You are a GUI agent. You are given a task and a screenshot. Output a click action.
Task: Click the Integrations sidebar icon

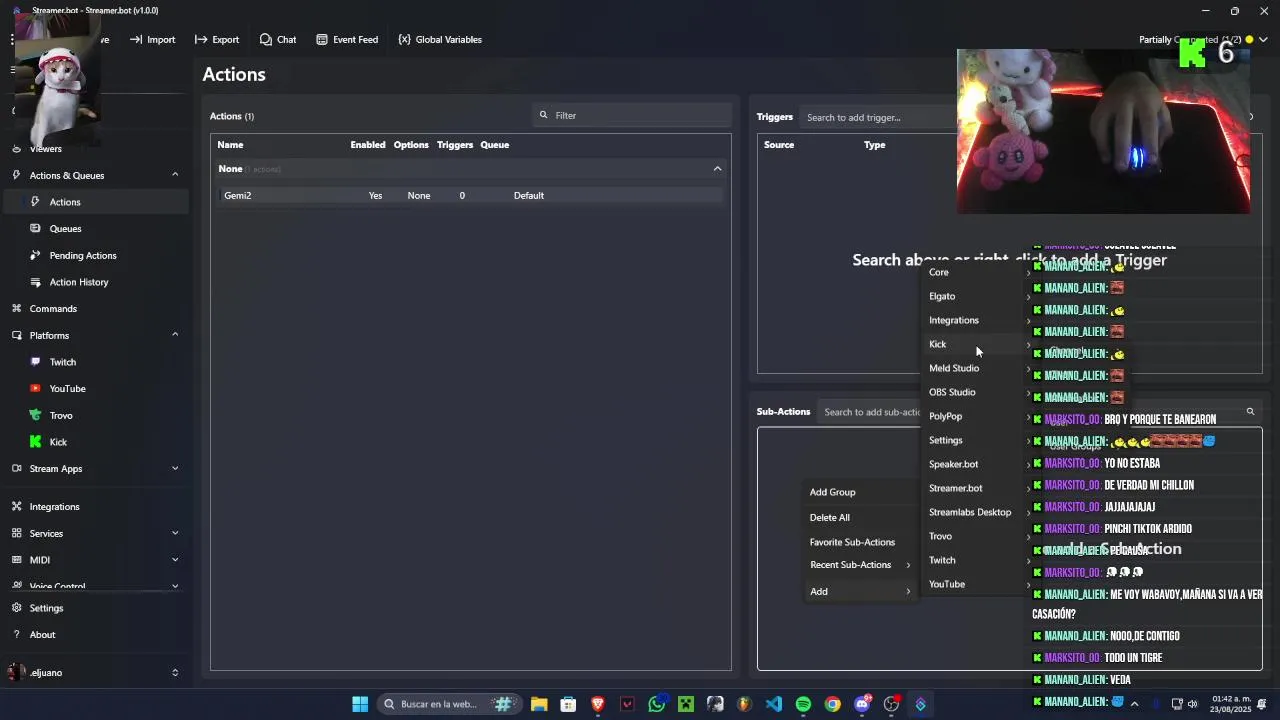[16, 507]
